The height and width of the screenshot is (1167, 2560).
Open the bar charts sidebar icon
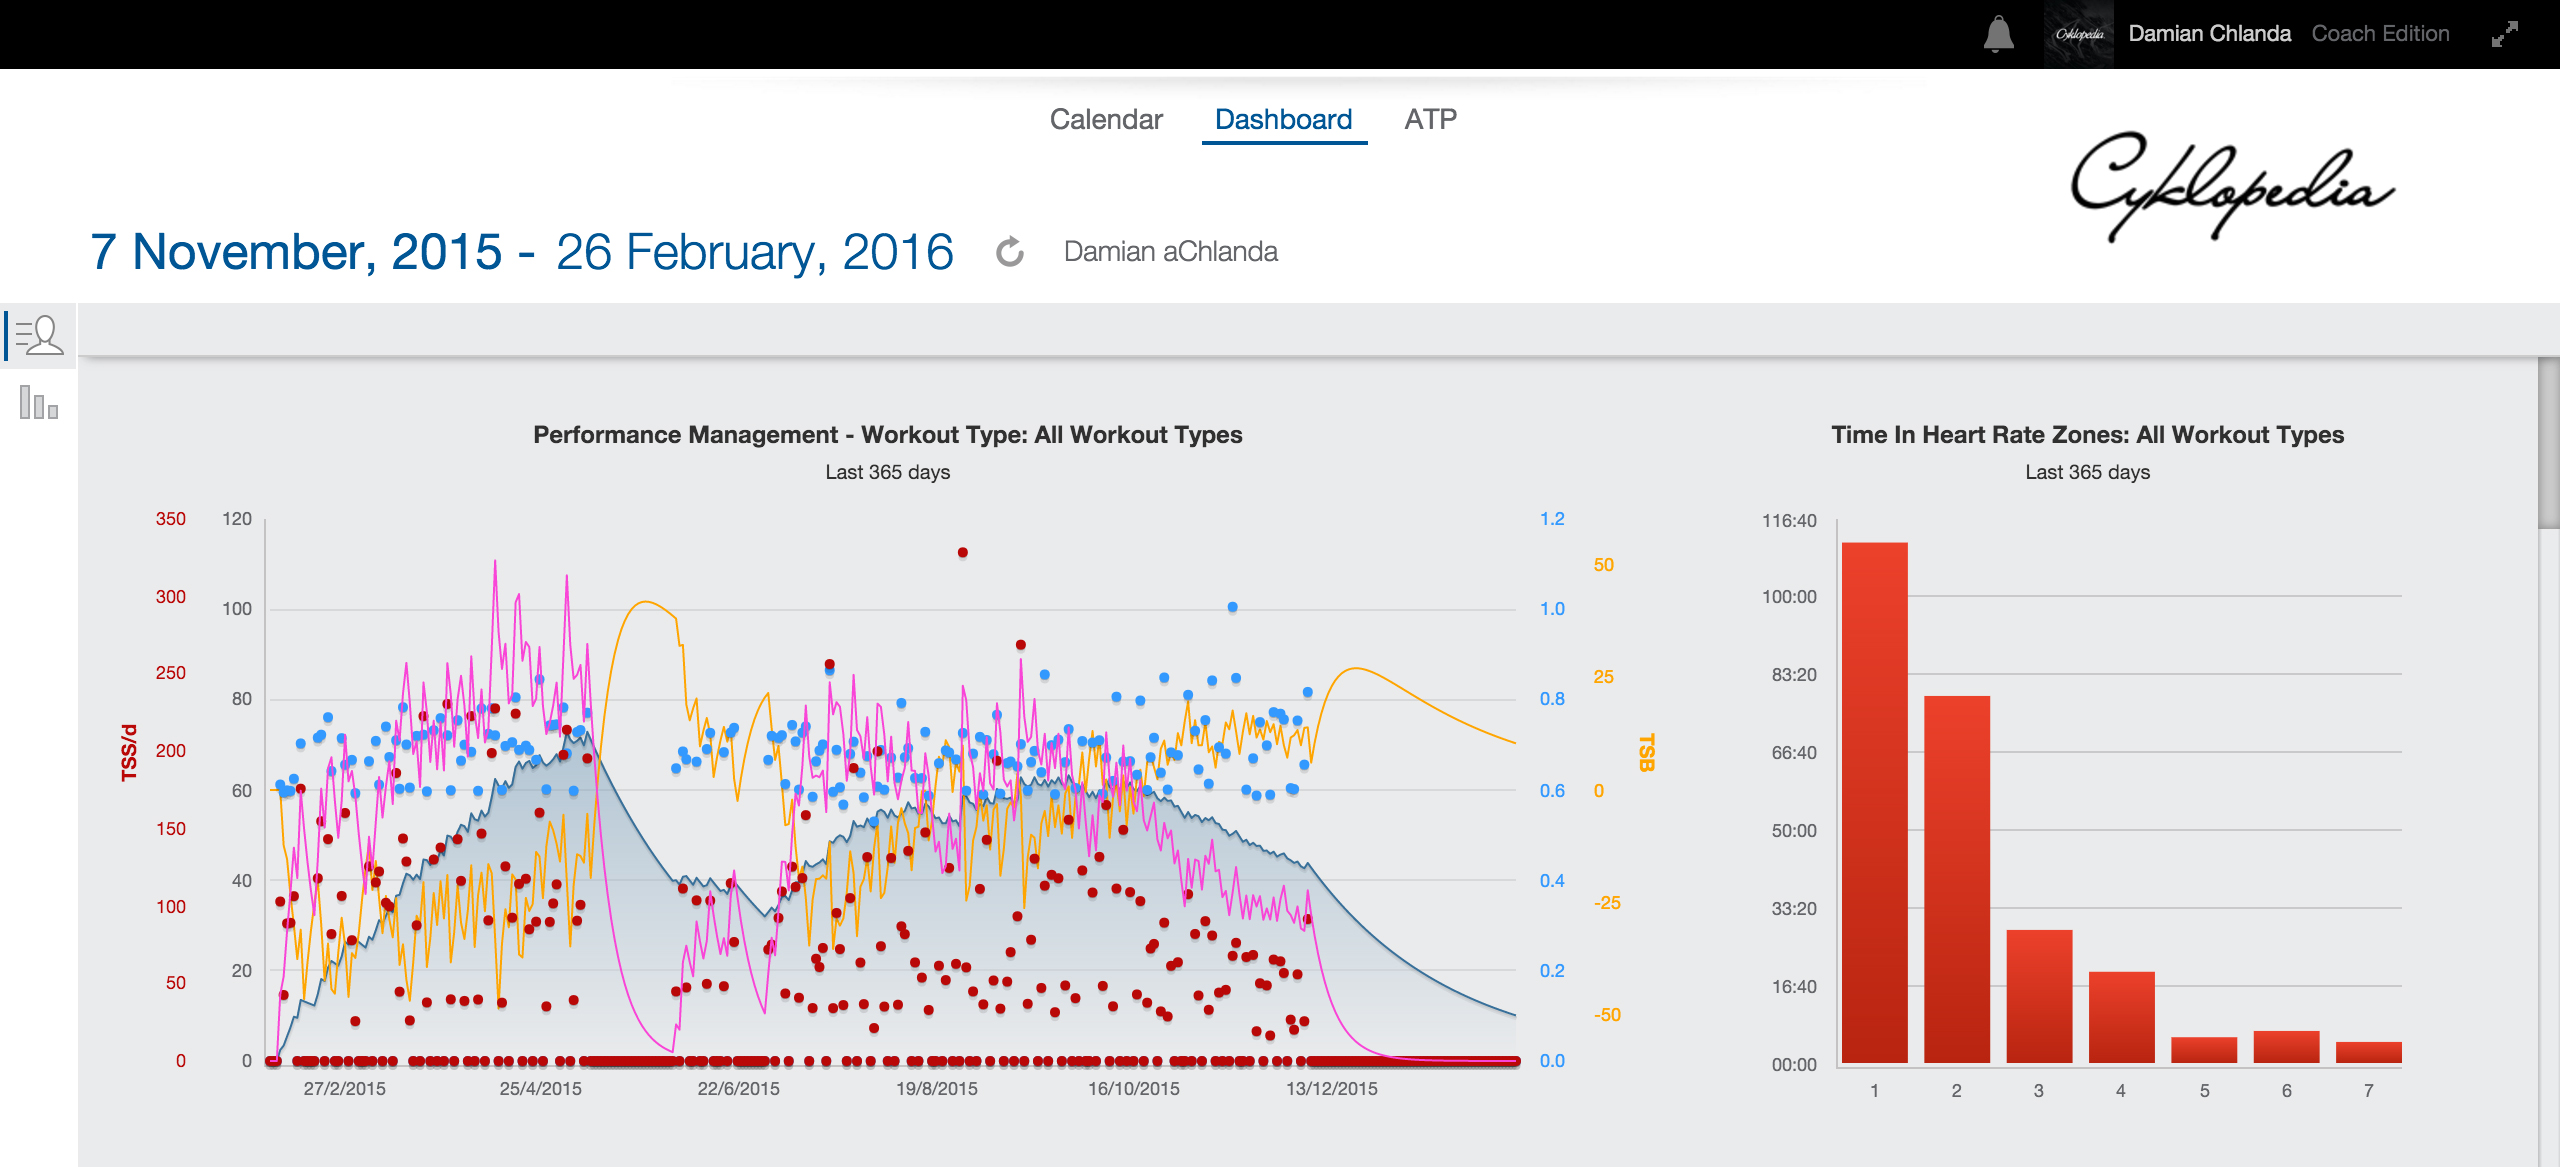click(39, 403)
